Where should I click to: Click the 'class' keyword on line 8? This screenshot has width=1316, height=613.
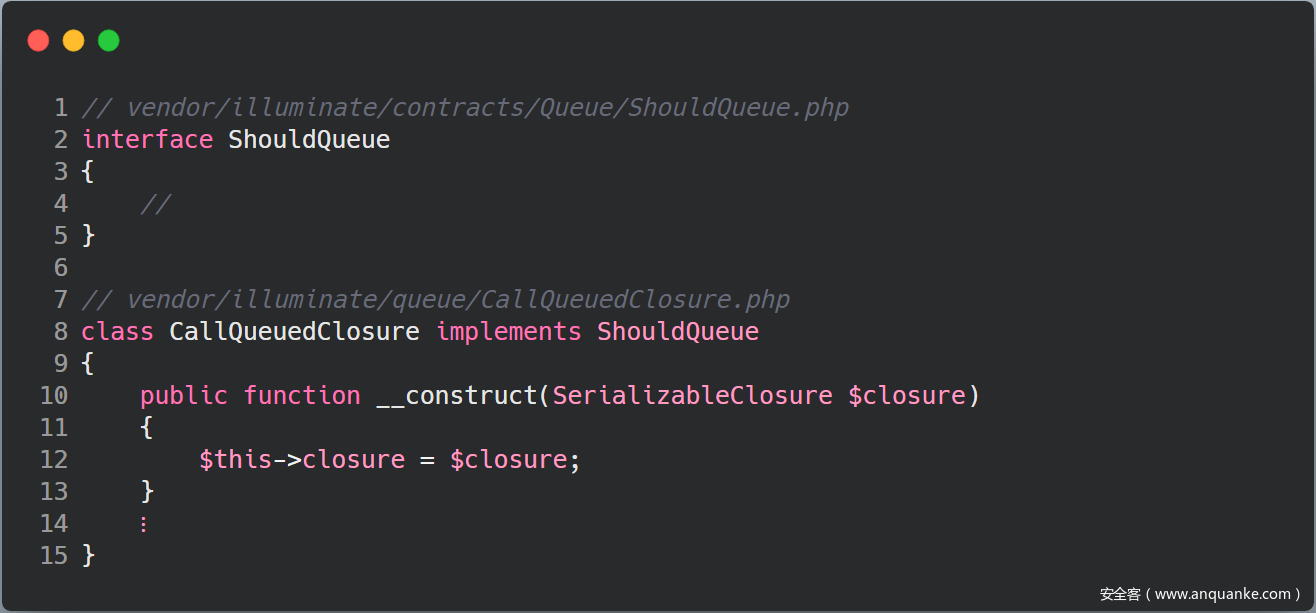(x=117, y=332)
